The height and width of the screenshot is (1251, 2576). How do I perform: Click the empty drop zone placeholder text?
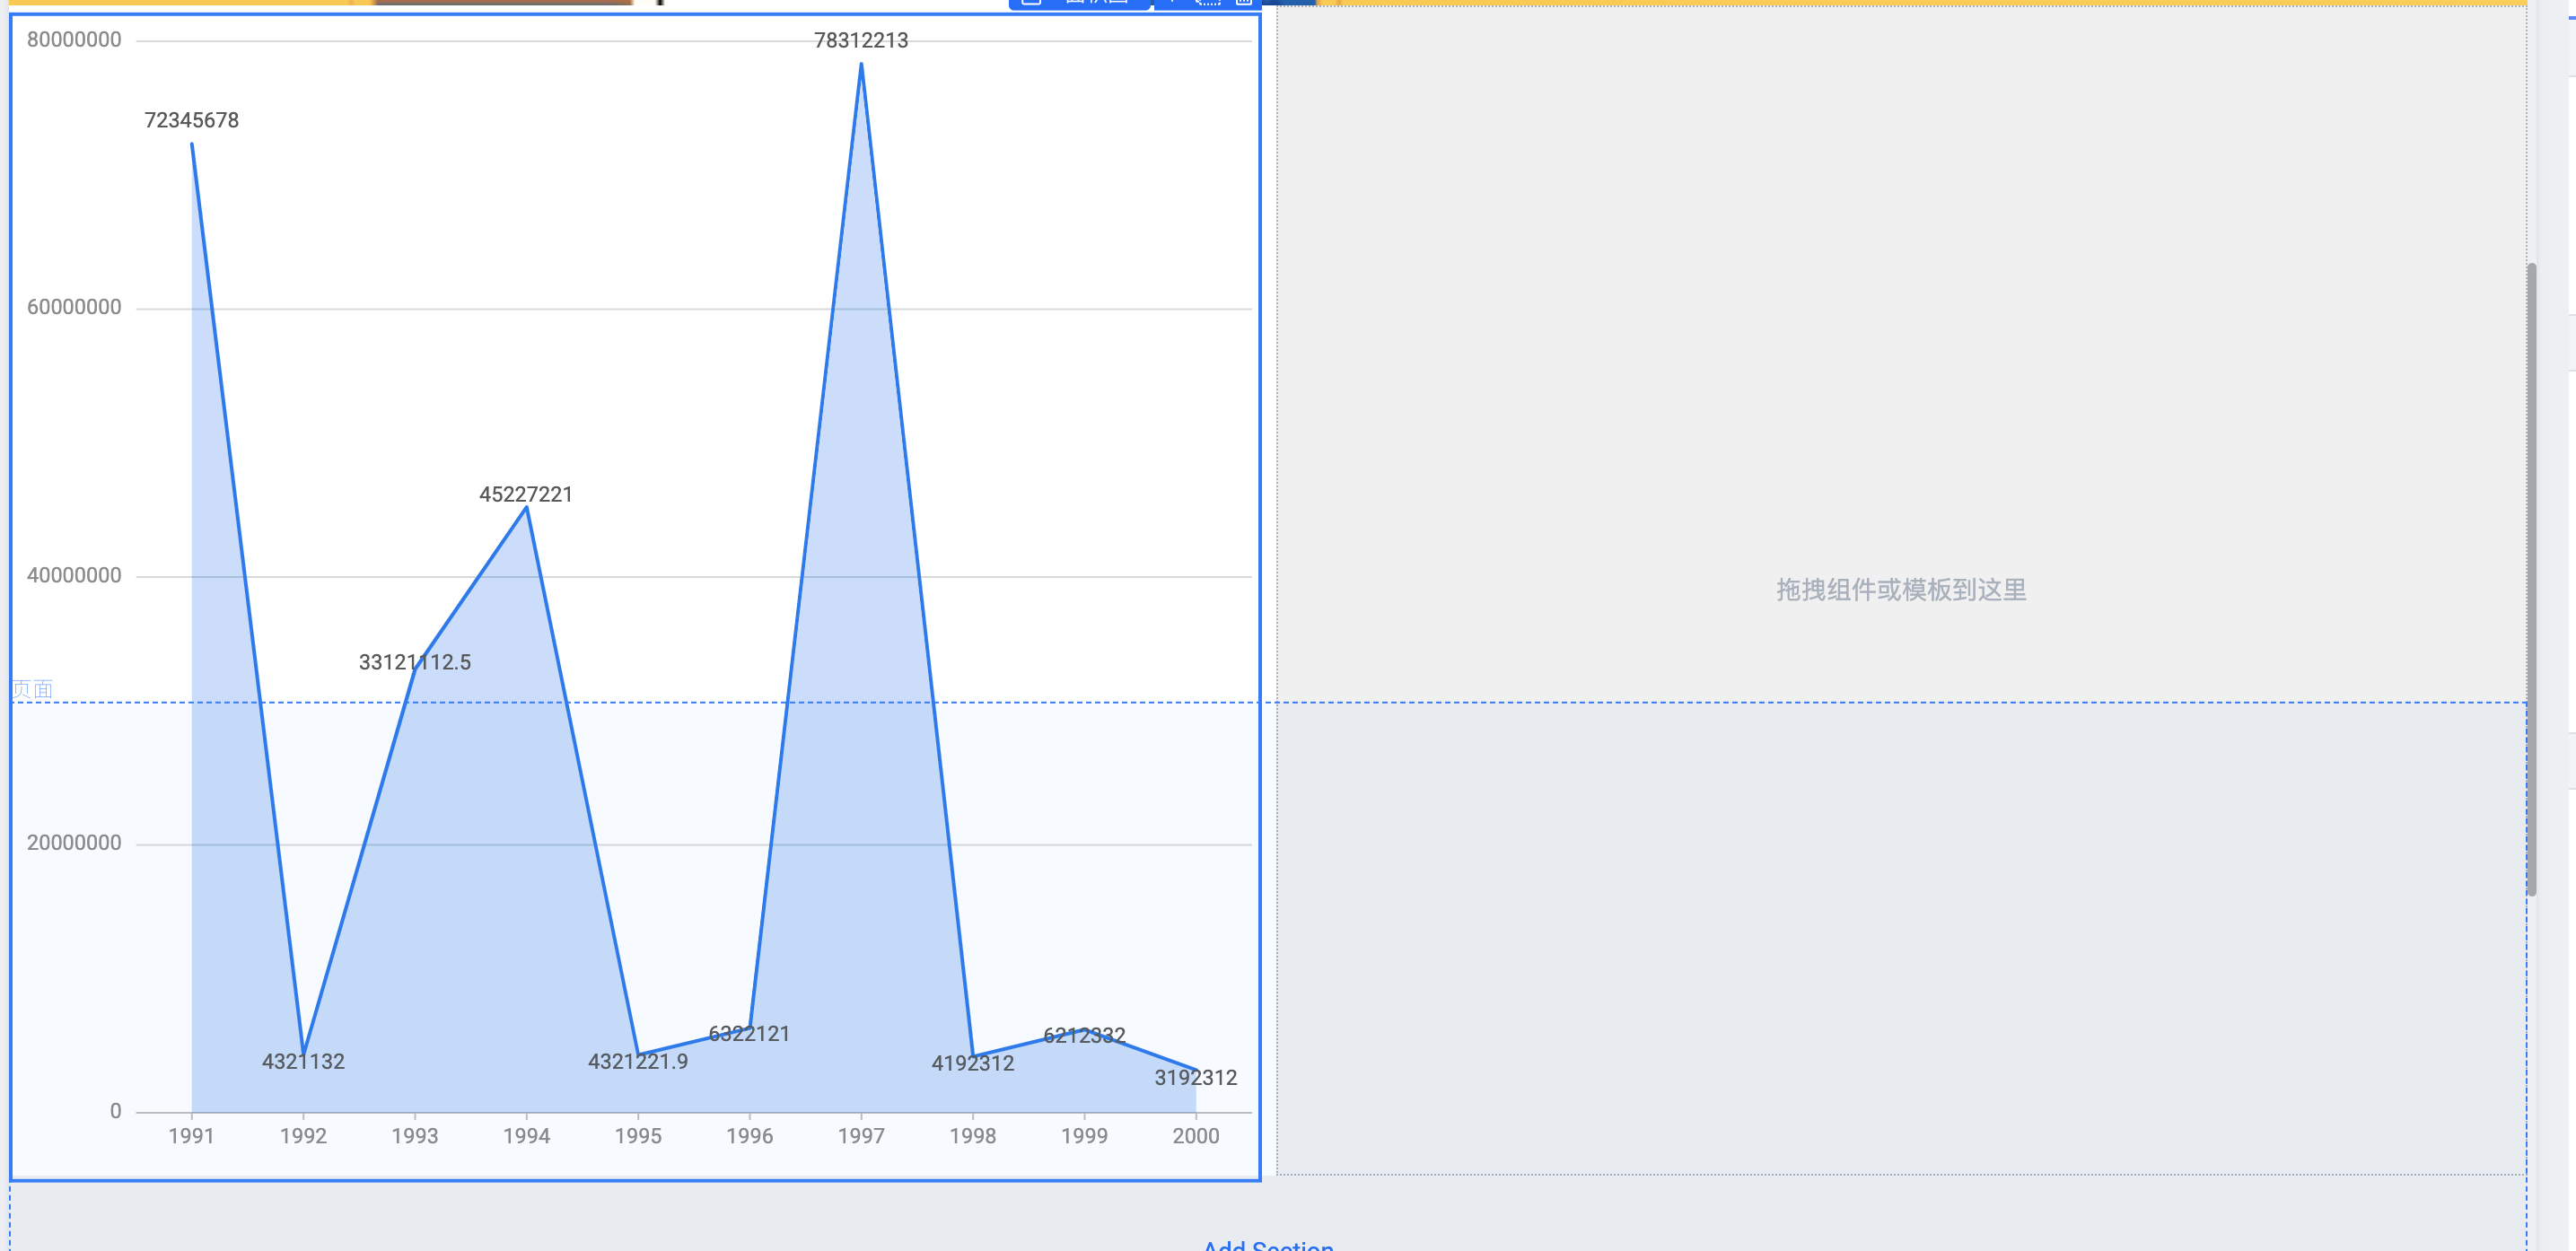(x=1900, y=590)
